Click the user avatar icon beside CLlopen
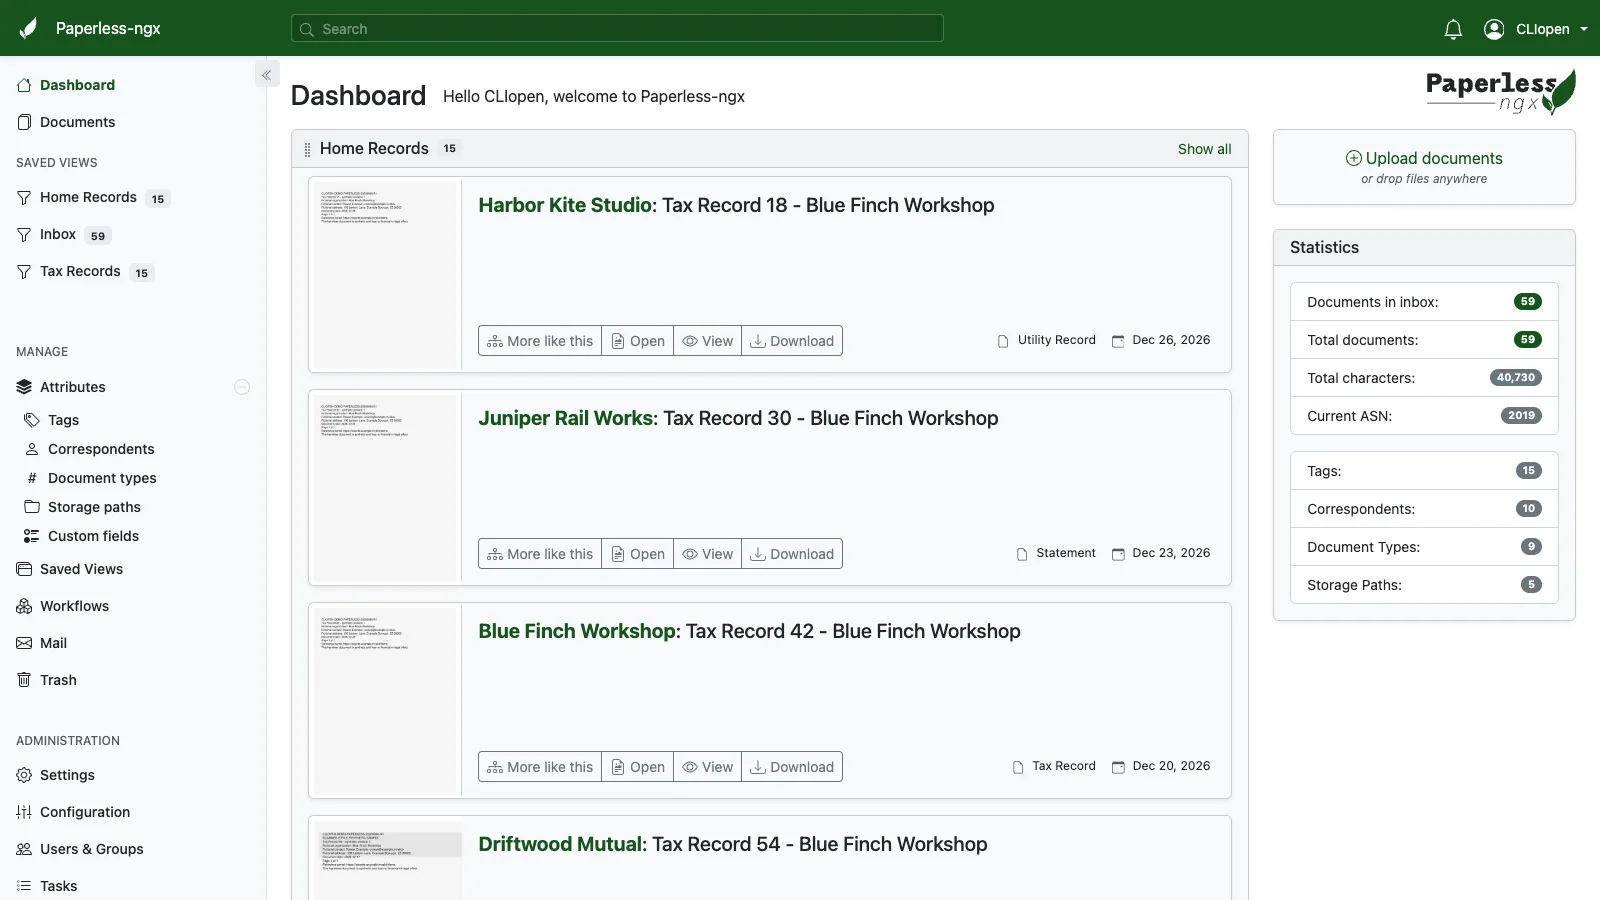Image resolution: width=1600 pixels, height=900 pixels. tap(1494, 29)
